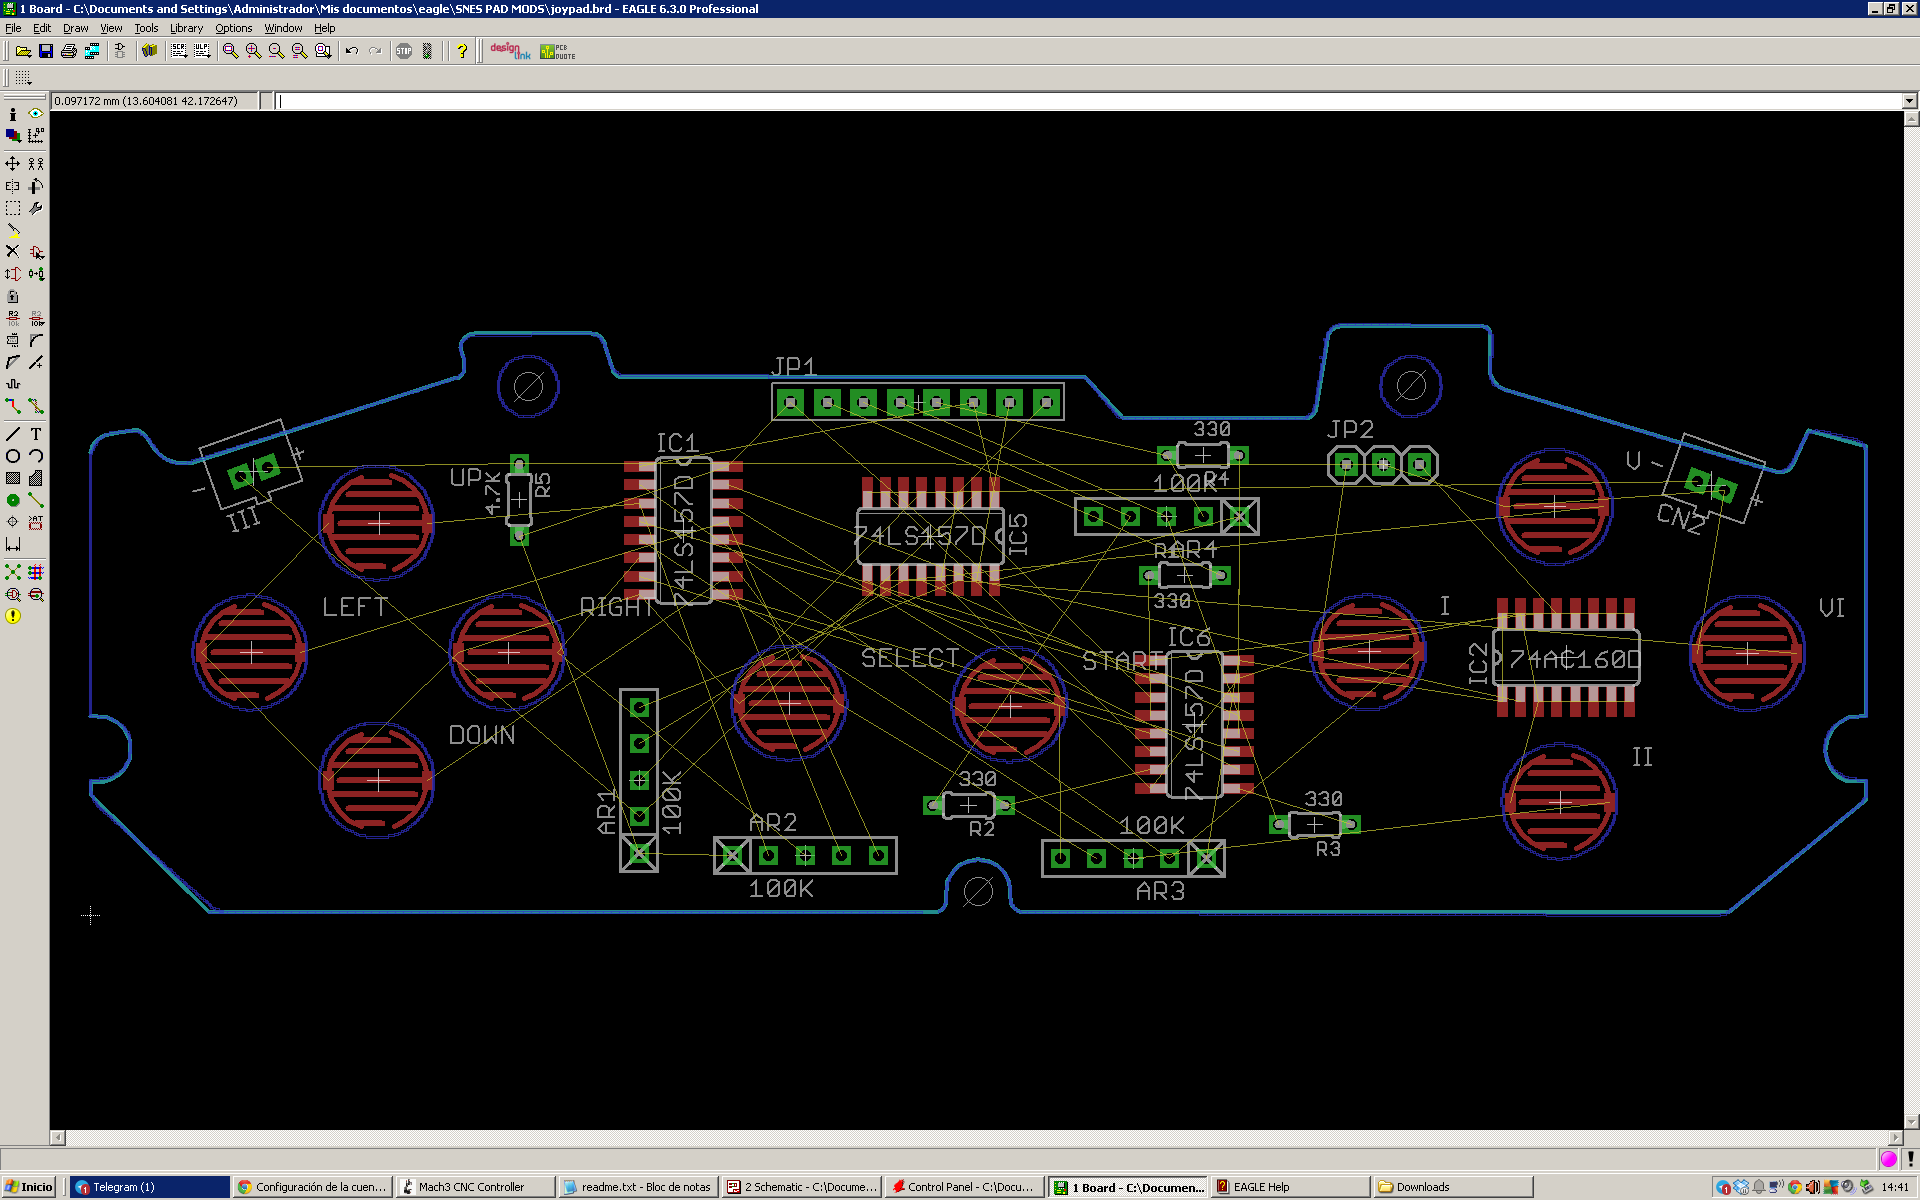Viewport: 1920px width, 1200px height.
Task: Click the designlink button
Action: [510, 51]
